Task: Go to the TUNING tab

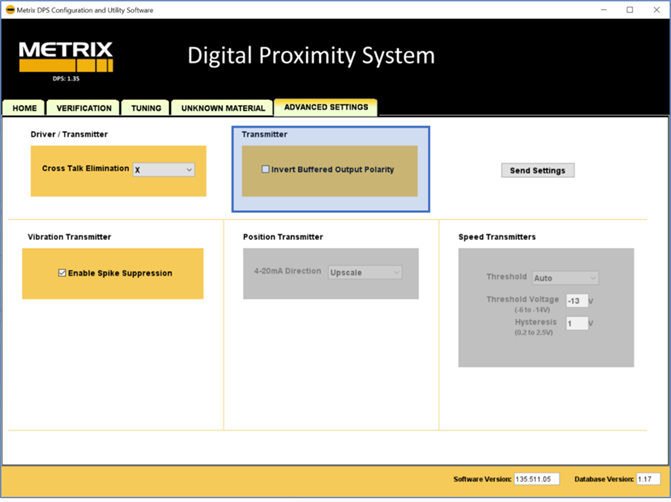Action: click(146, 108)
